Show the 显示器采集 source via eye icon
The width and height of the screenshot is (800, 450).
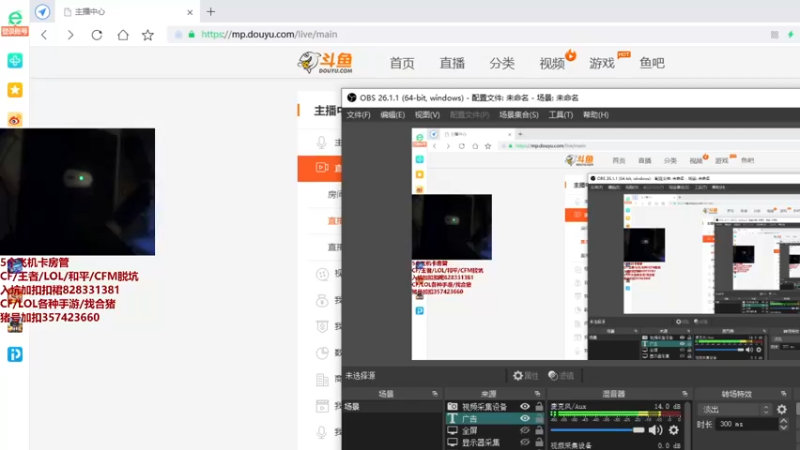(524, 442)
